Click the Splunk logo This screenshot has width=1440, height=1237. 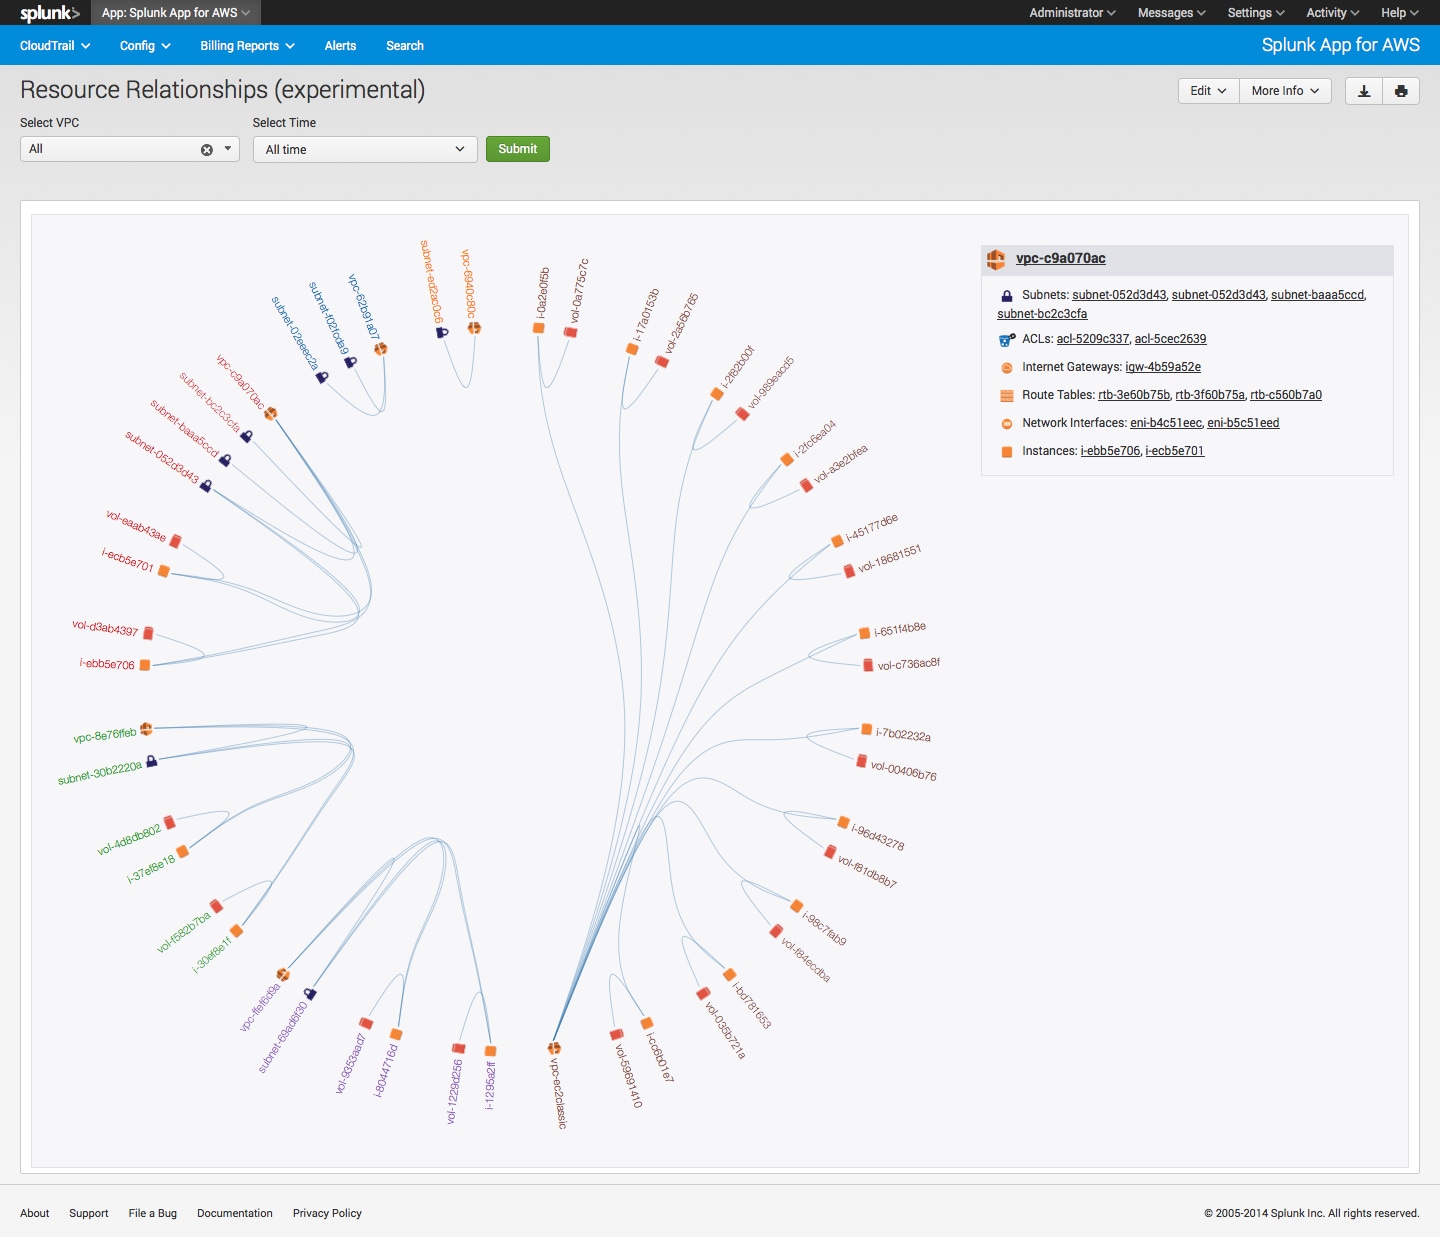tap(49, 13)
